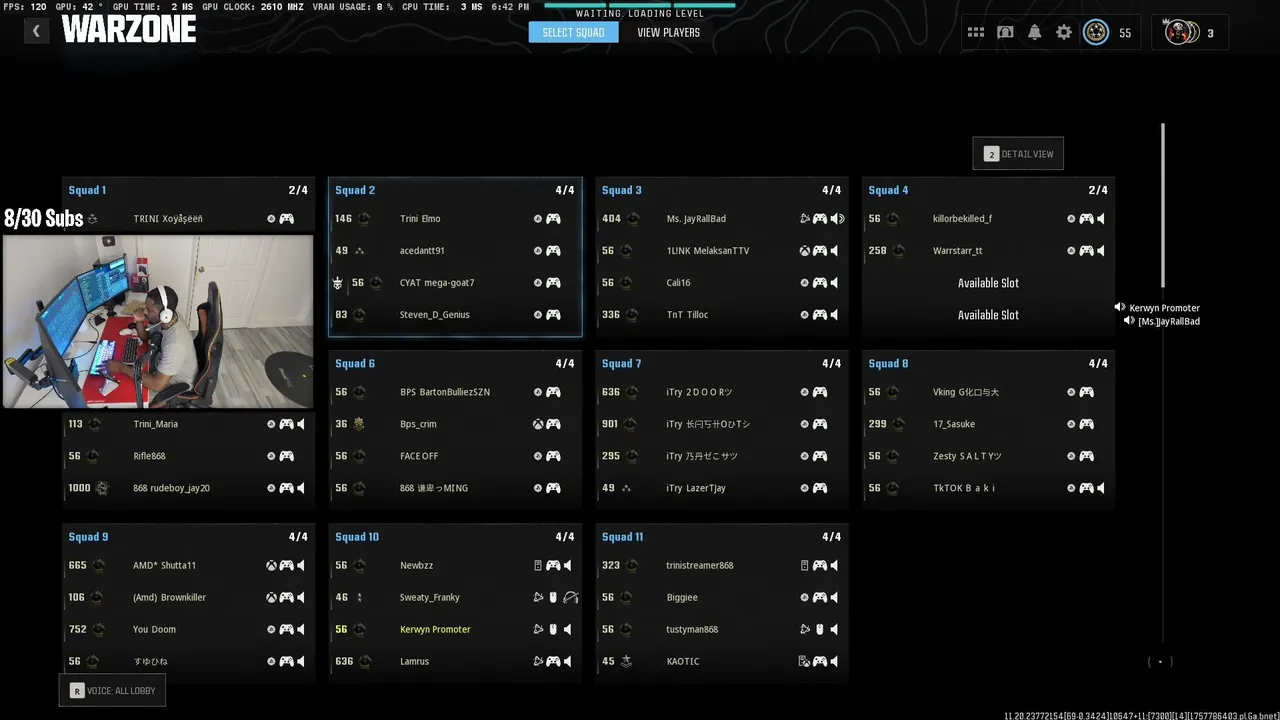This screenshot has width=1280, height=720.
Task: Click the squad list vertical scrollbar
Action: click(x=1163, y=205)
